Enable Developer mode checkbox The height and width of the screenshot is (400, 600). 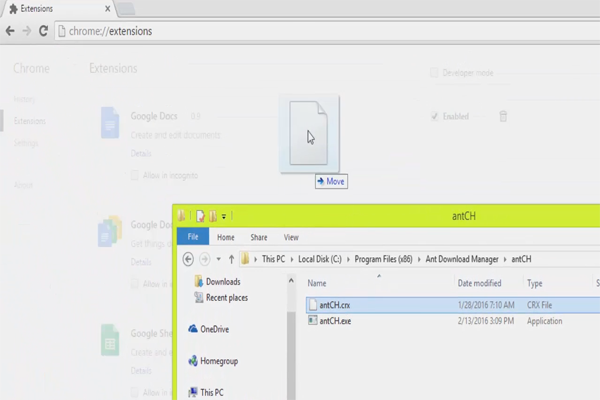click(x=434, y=72)
